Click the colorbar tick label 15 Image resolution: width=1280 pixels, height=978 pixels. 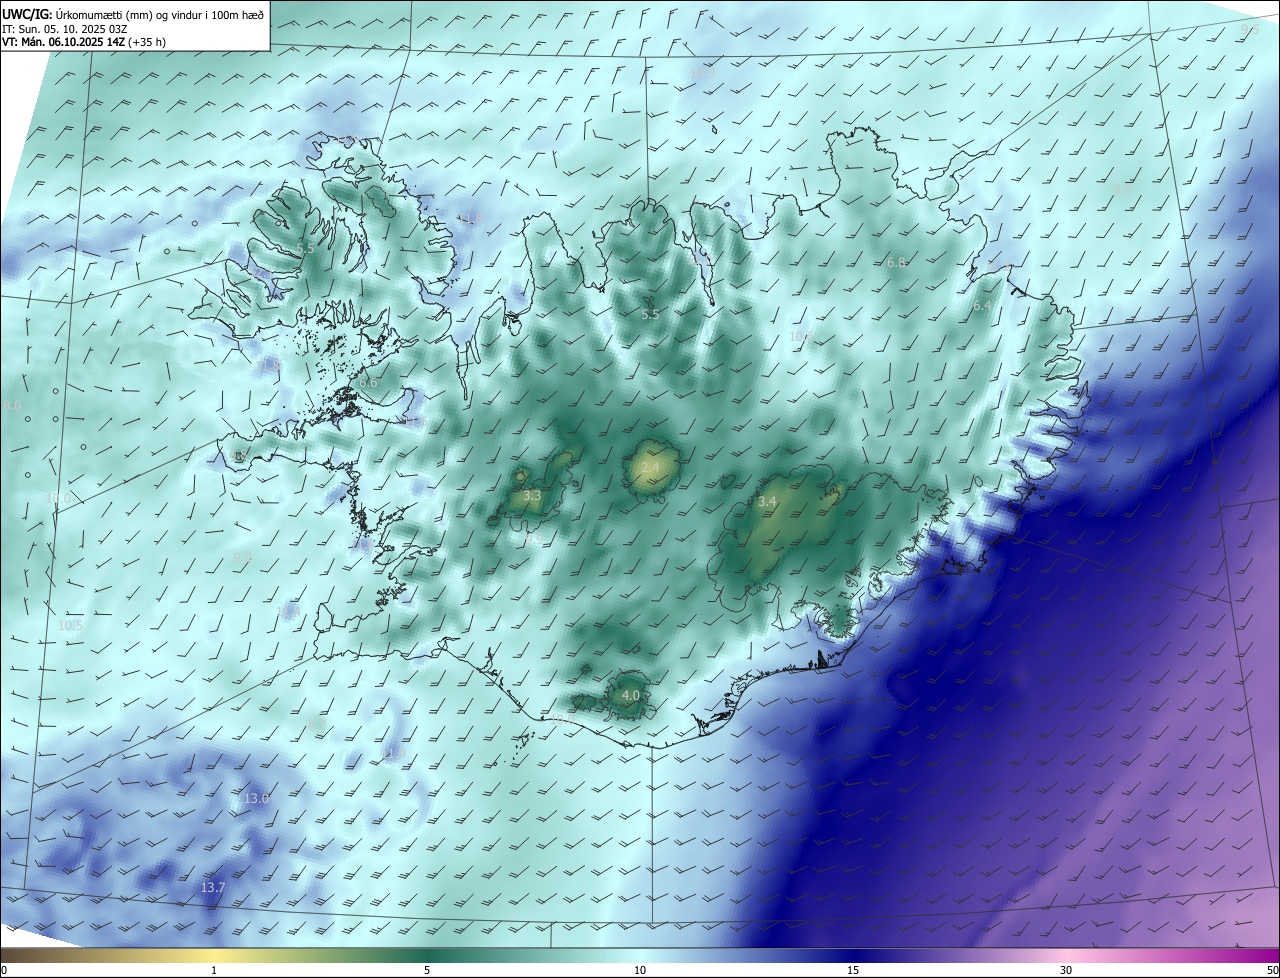point(853,970)
